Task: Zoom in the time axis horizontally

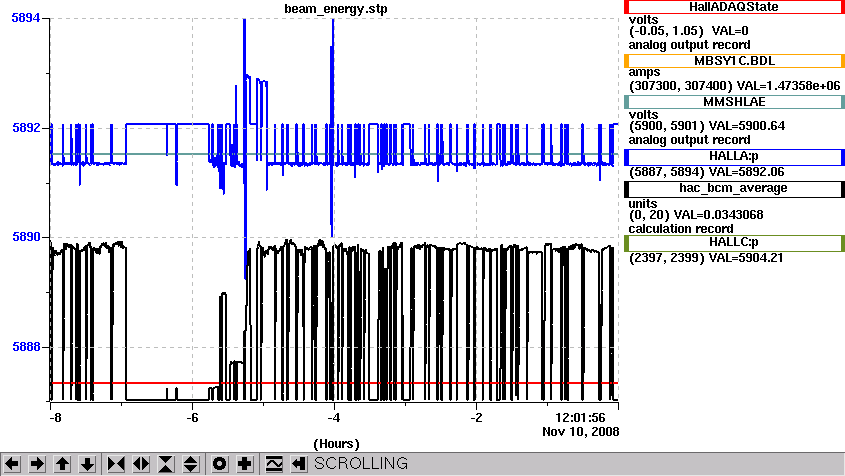Action: tap(116, 464)
